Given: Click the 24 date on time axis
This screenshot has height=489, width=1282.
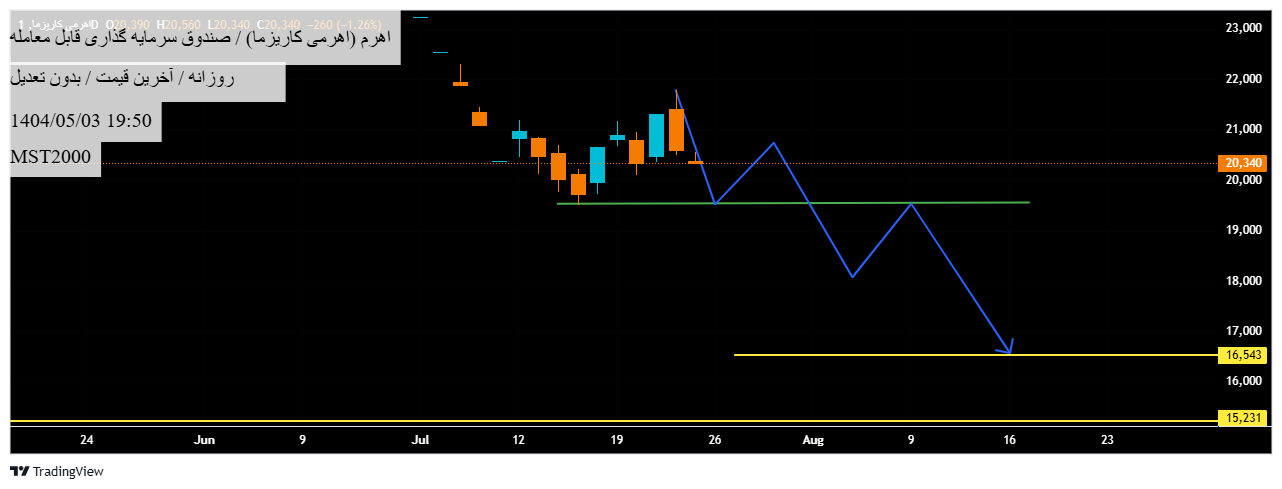Looking at the screenshot, I should (87, 440).
